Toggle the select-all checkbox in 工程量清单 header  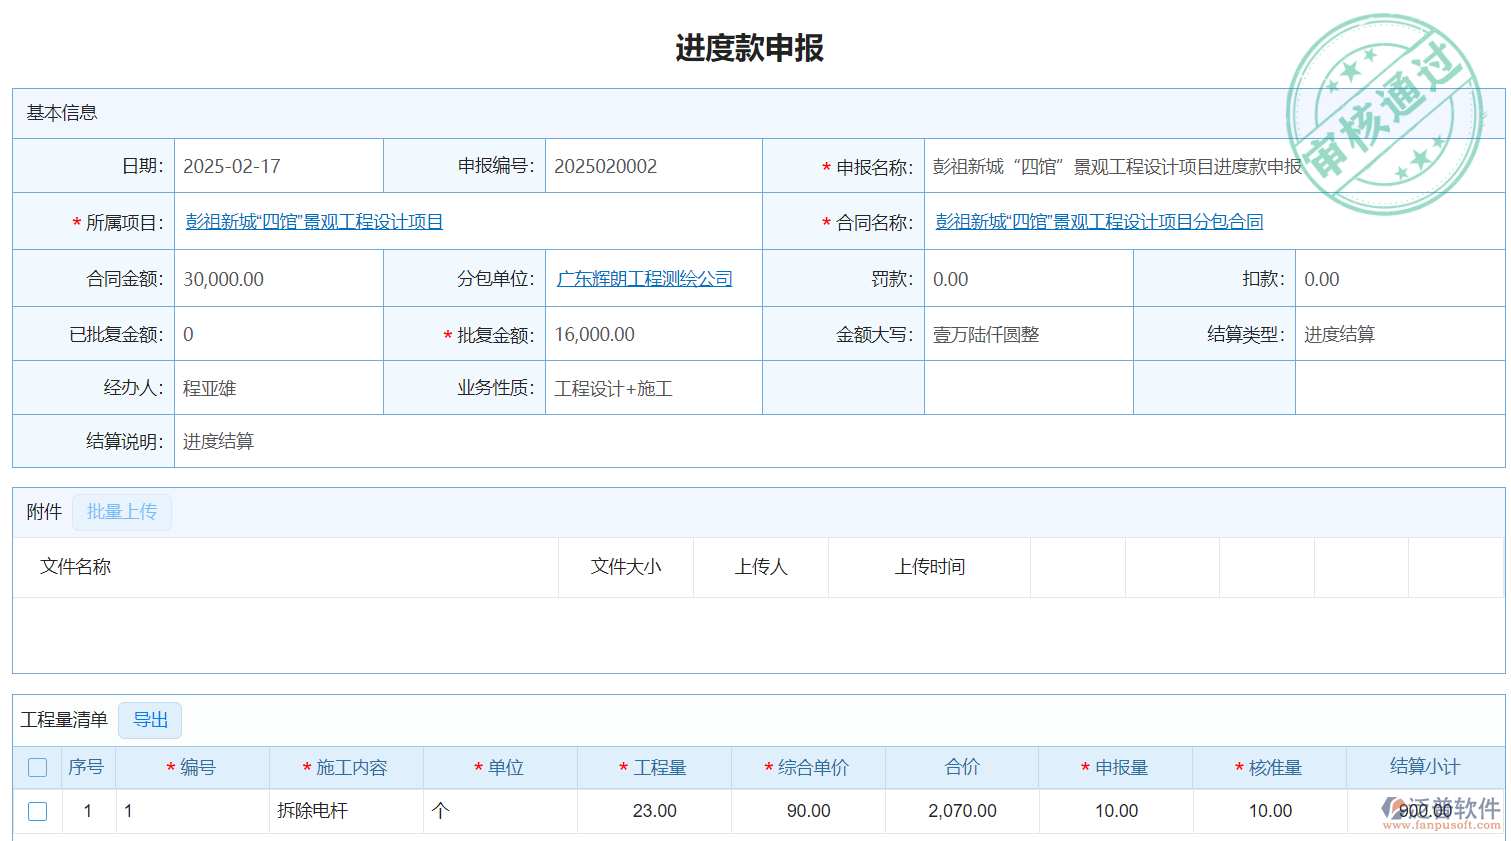tap(38, 768)
